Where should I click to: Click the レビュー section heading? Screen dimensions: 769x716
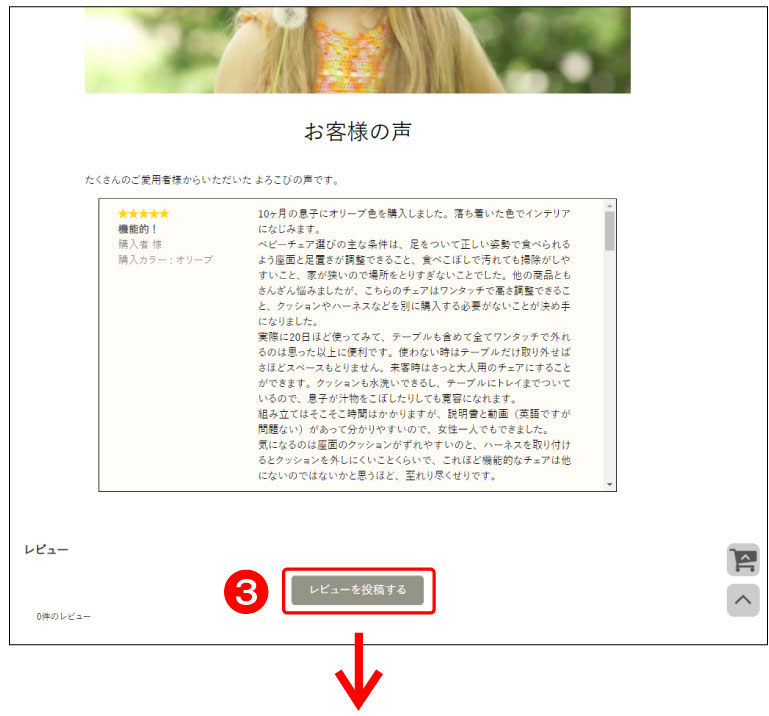point(46,549)
